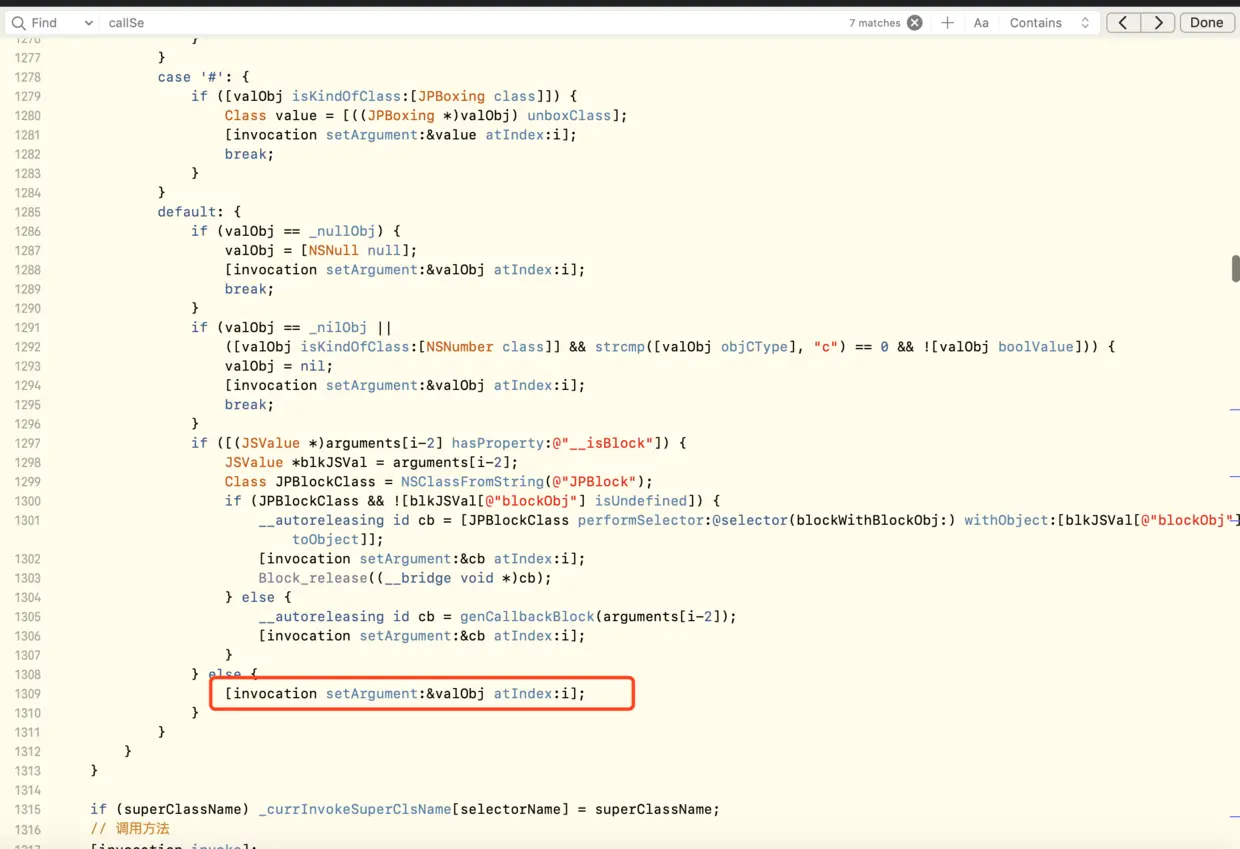
Task: Click toObject]]; continuation line
Action: (x=338, y=540)
